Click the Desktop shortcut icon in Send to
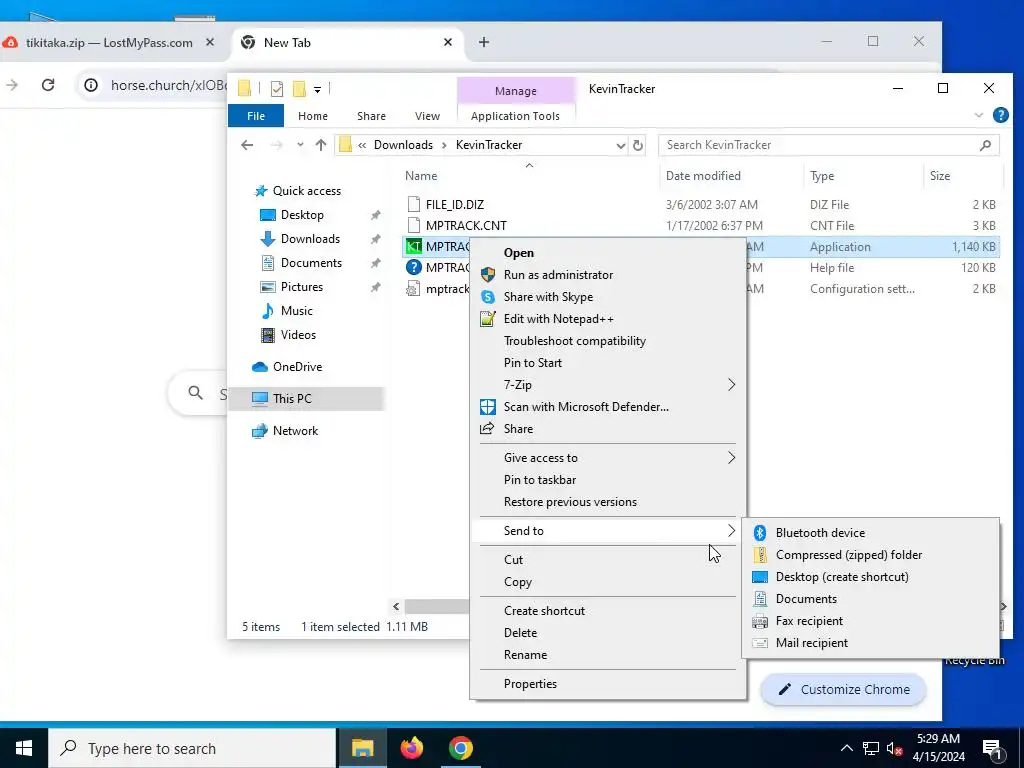 [760, 577]
